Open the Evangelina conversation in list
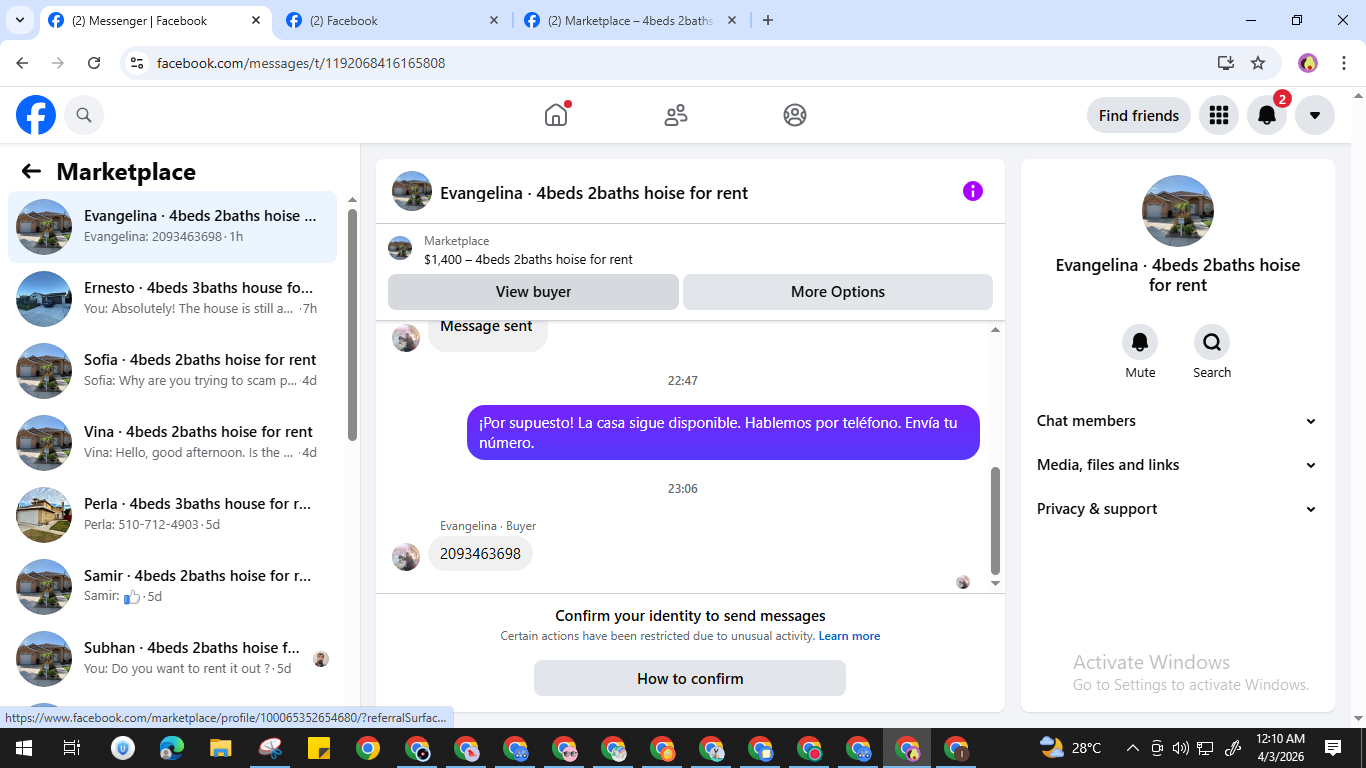The height and width of the screenshot is (768, 1366). coord(172,227)
